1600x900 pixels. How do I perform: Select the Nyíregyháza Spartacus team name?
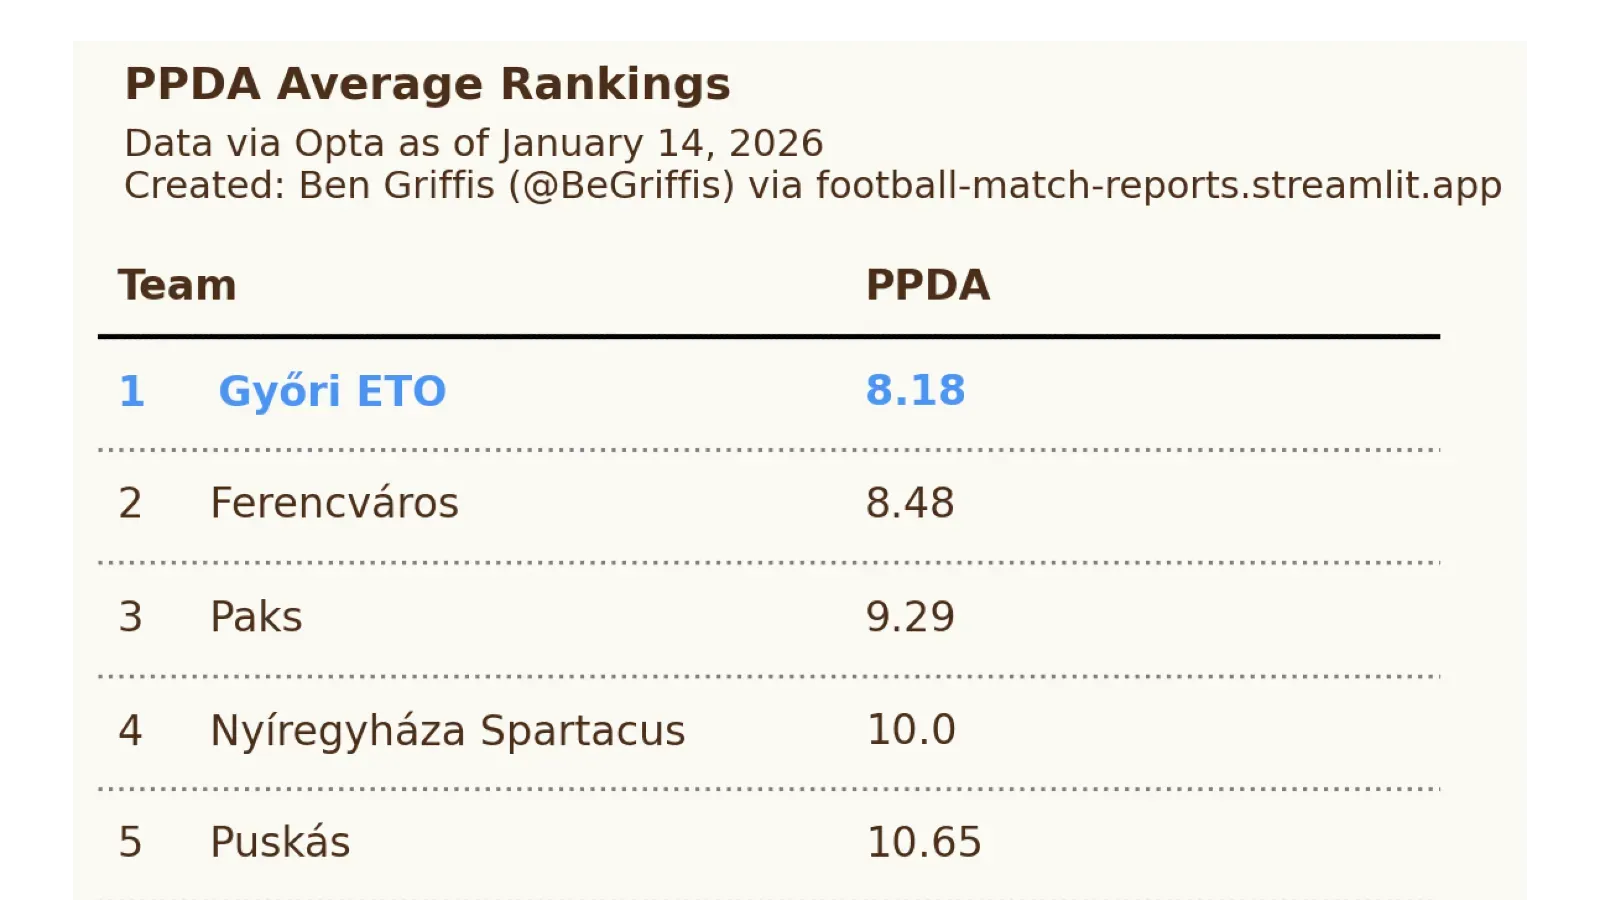coord(447,730)
